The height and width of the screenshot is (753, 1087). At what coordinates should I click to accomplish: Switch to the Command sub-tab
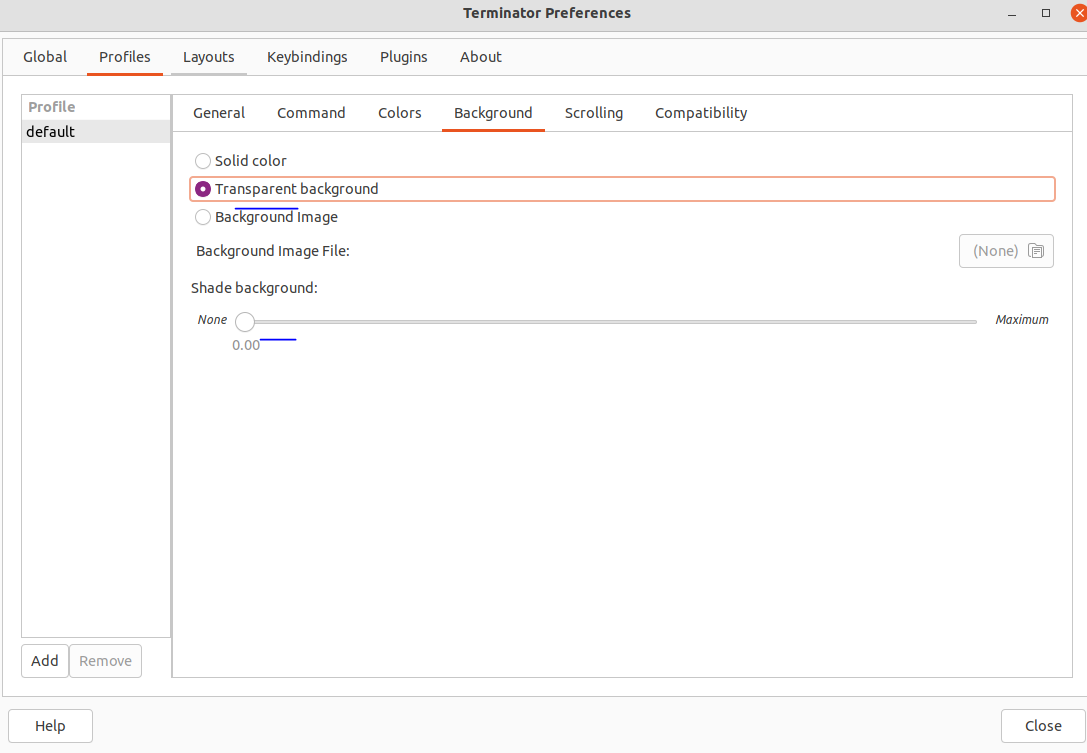click(x=311, y=113)
